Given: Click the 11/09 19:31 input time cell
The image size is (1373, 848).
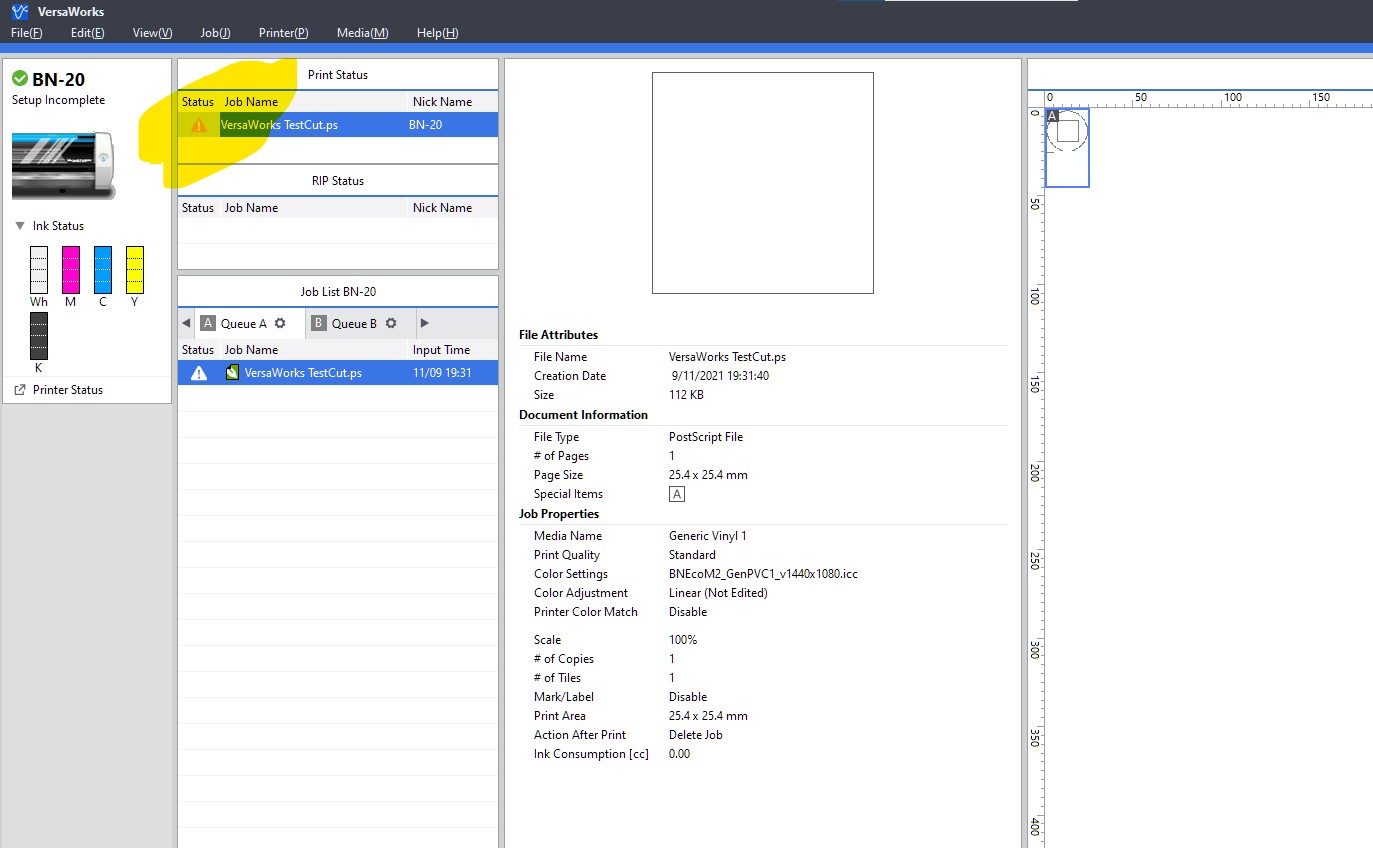Looking at the screenshot, I should (x=442, y=373).
